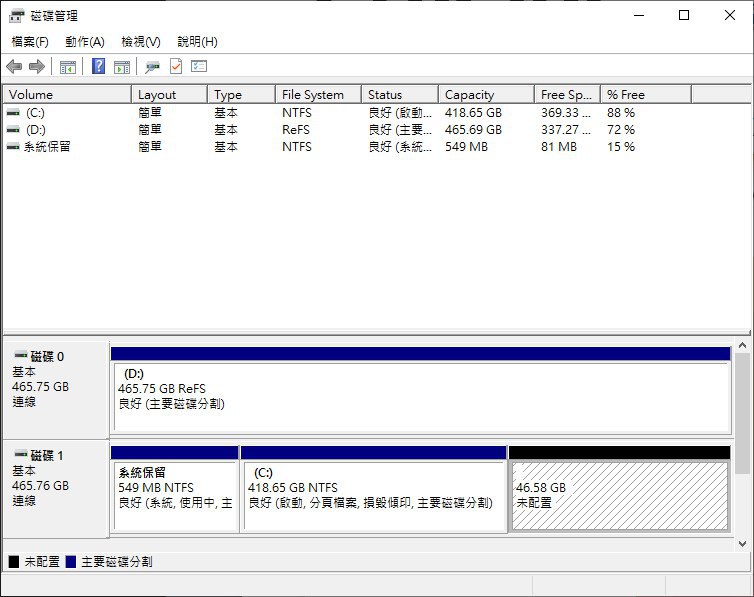This screenshot has height=597, width=754.
Task: Select the (D:) volume in the list
Action: [x=36, y=130]
